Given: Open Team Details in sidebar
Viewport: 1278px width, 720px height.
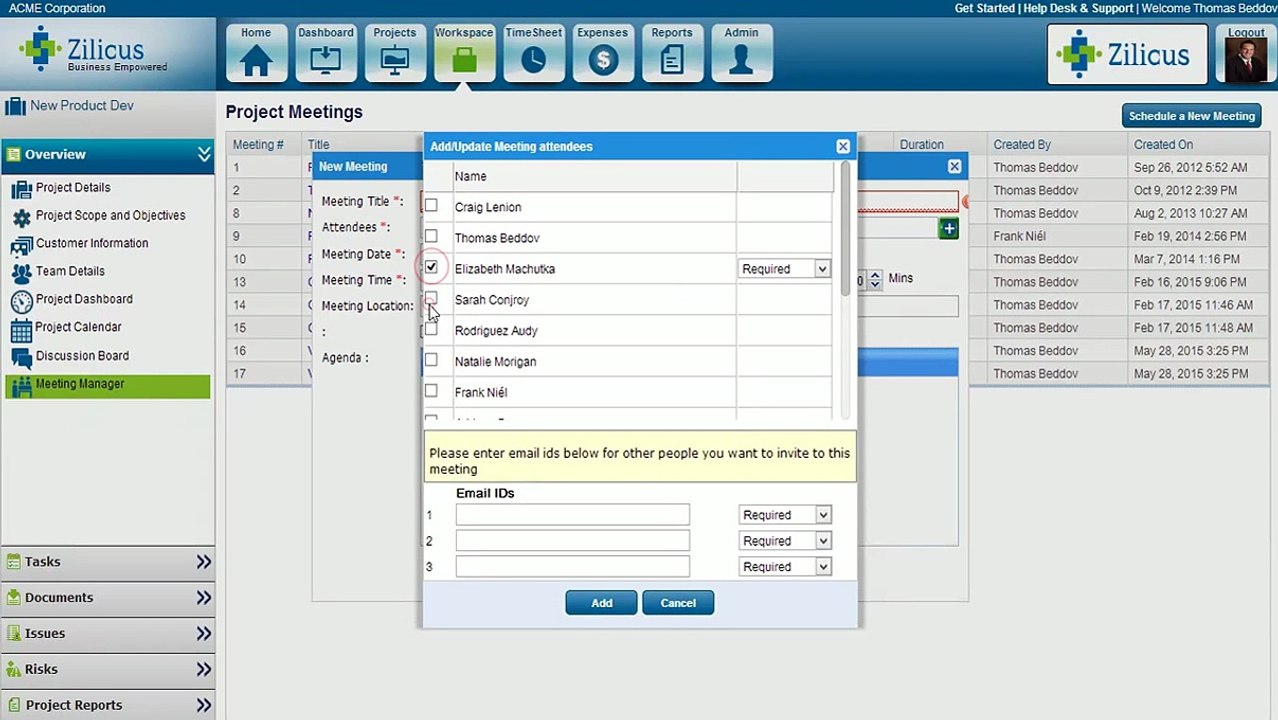Looking at the screenshot, I should (70, 271).
